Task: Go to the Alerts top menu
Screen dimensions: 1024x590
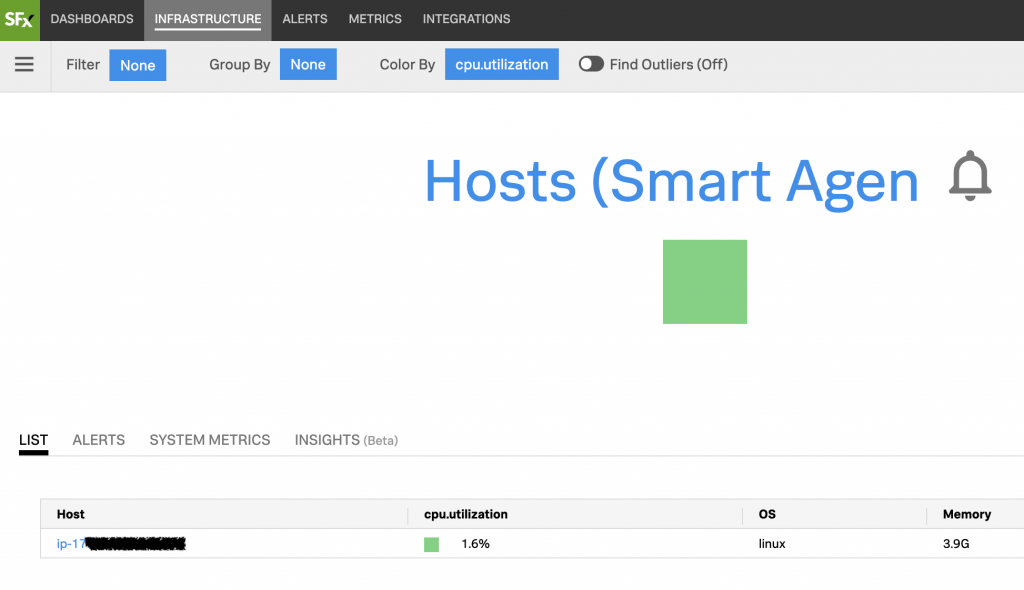Action: click(x=305, y=19)
